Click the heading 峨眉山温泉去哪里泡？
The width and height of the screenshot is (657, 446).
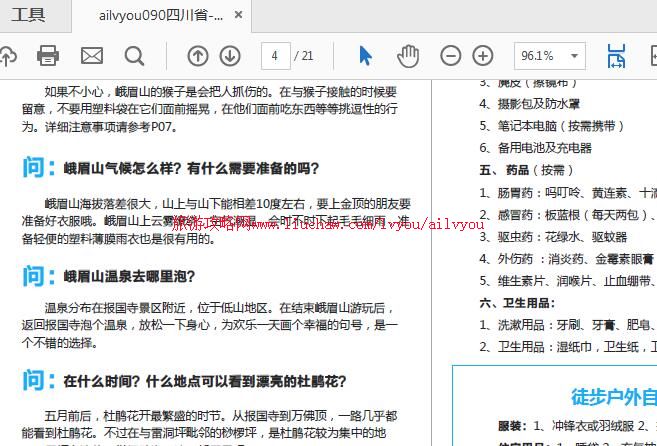click(130, 276)
